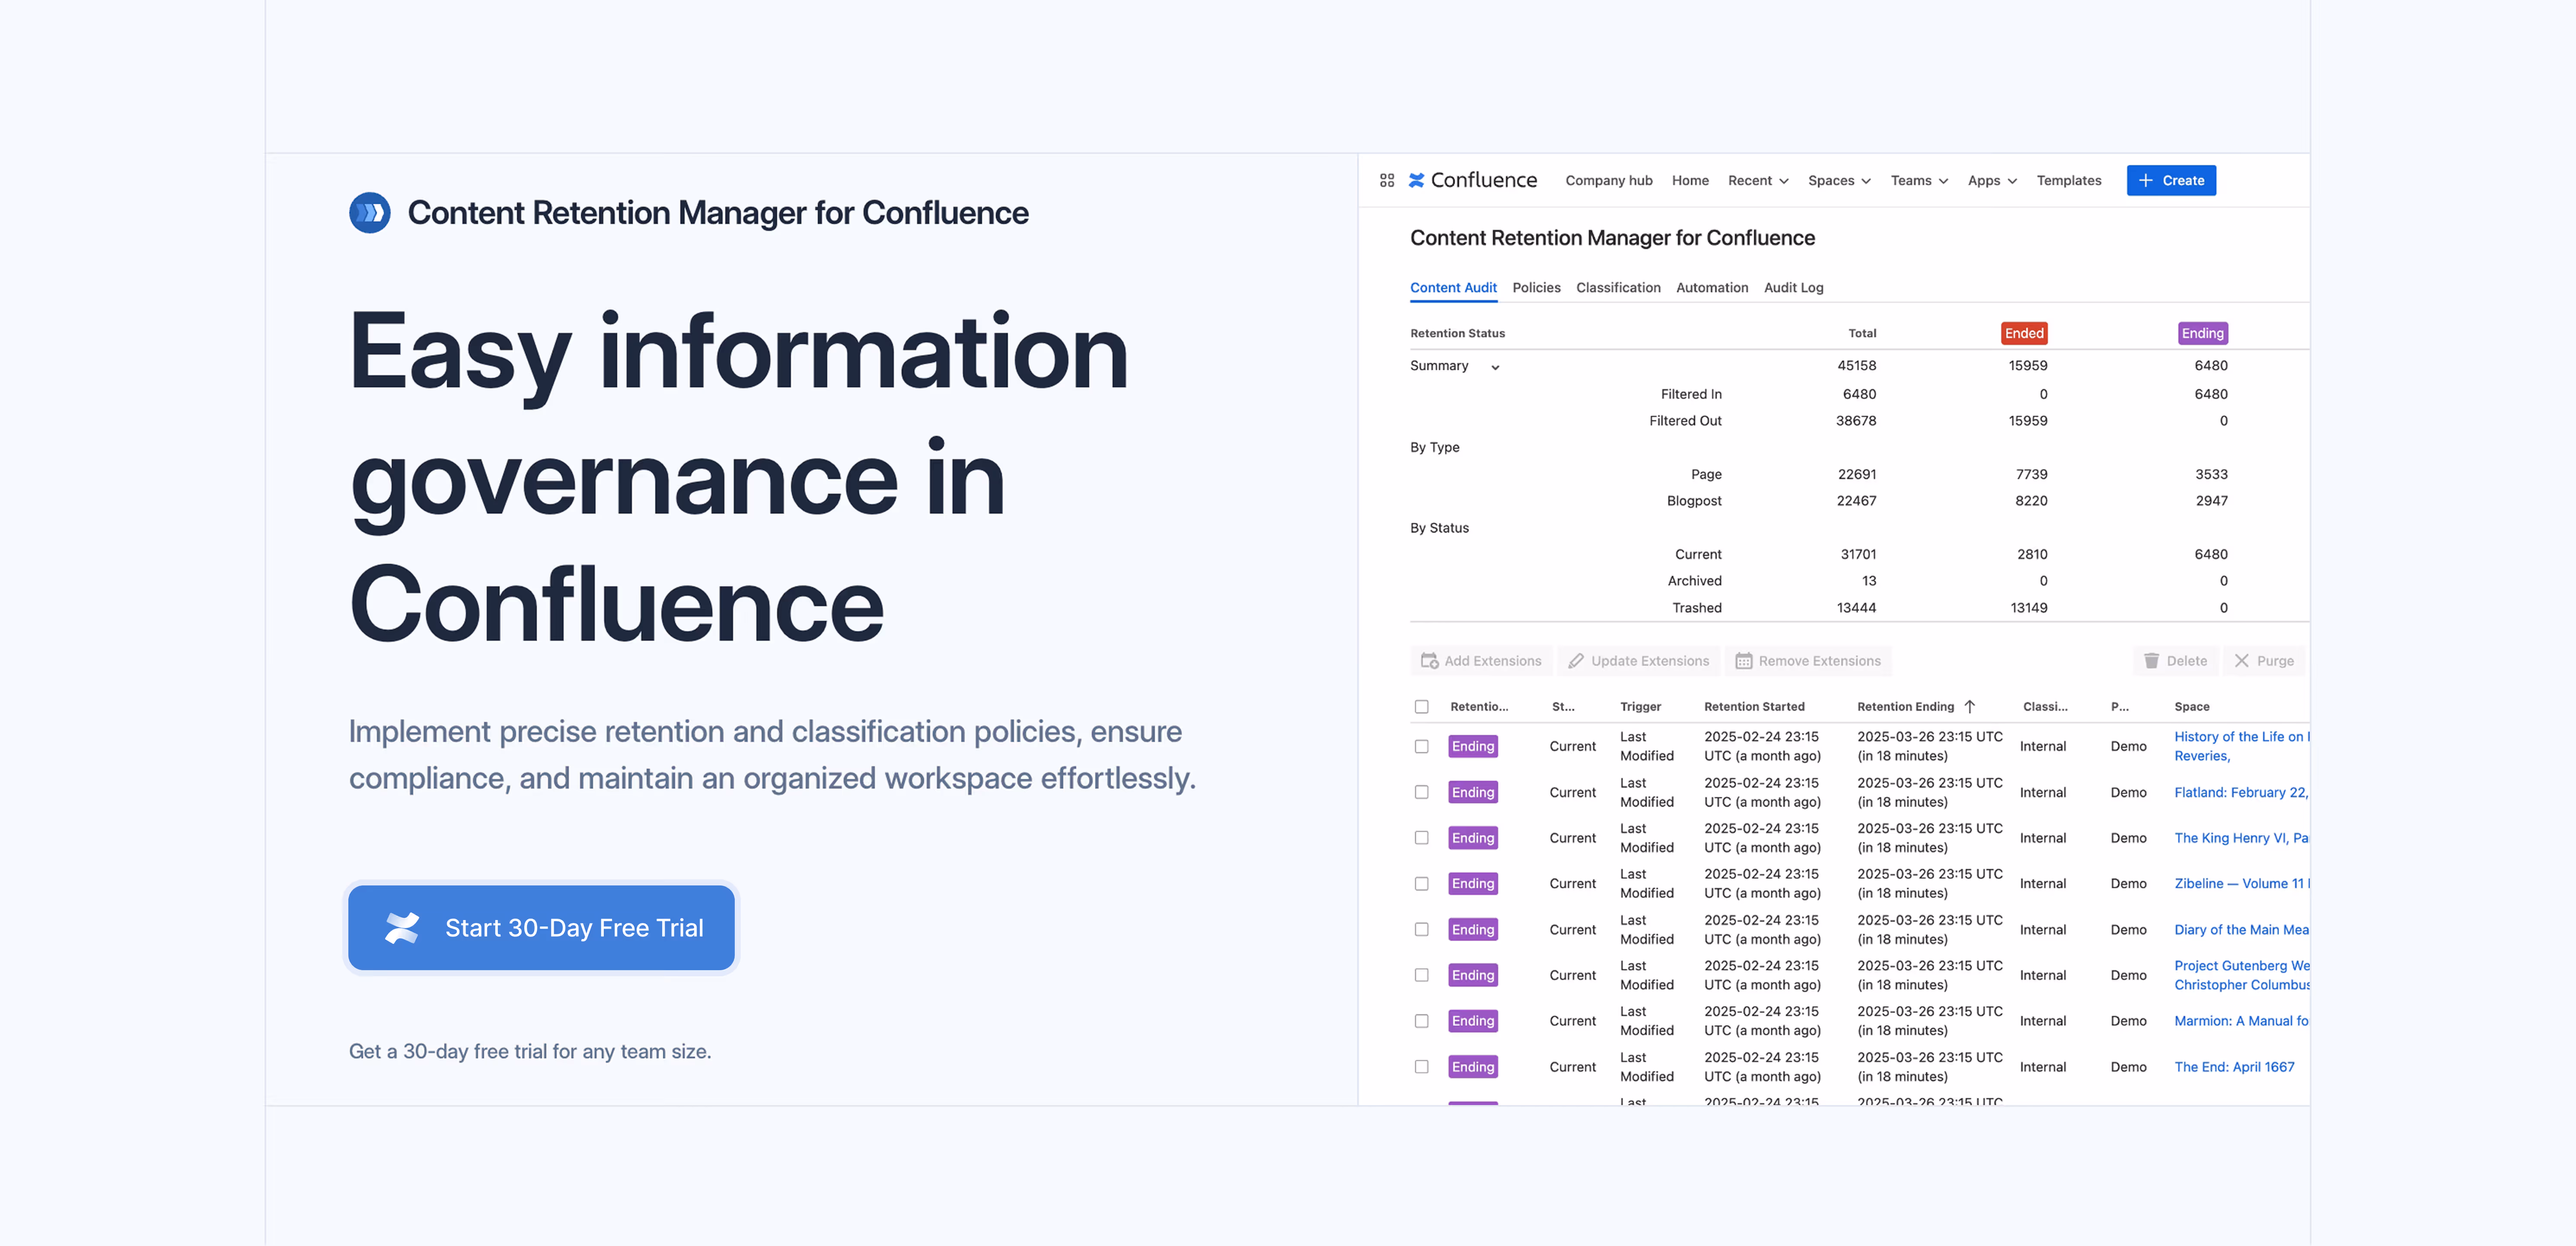Click the Confluence icon on free trial button
The image size is (2576, 1246).
(402, 928)
